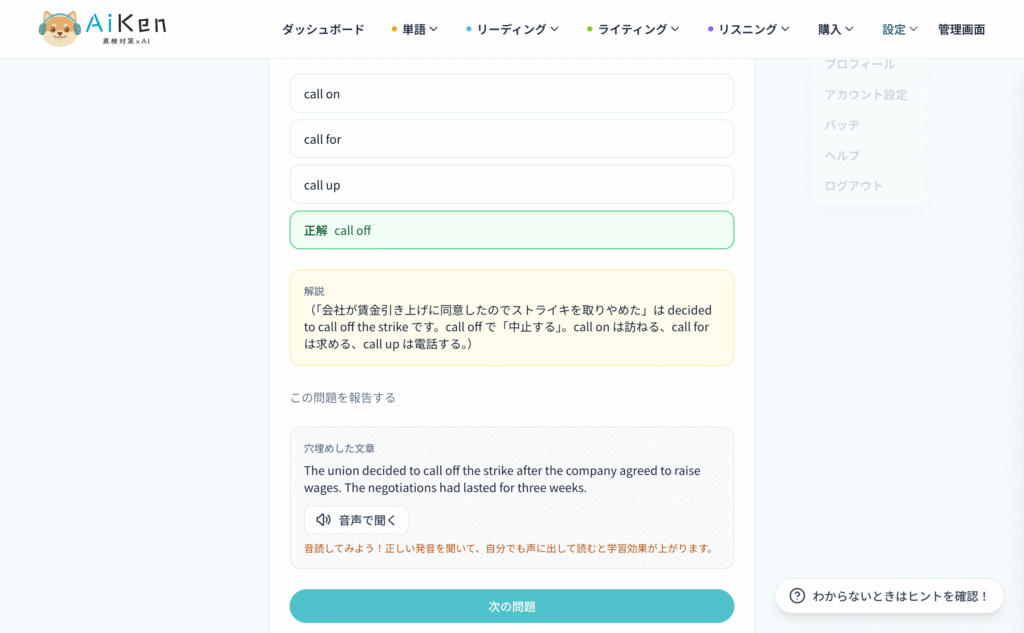Screen dimensions: 1024x633
Task: Click the speaker icon for audio playback
Action: pos(323,520)
